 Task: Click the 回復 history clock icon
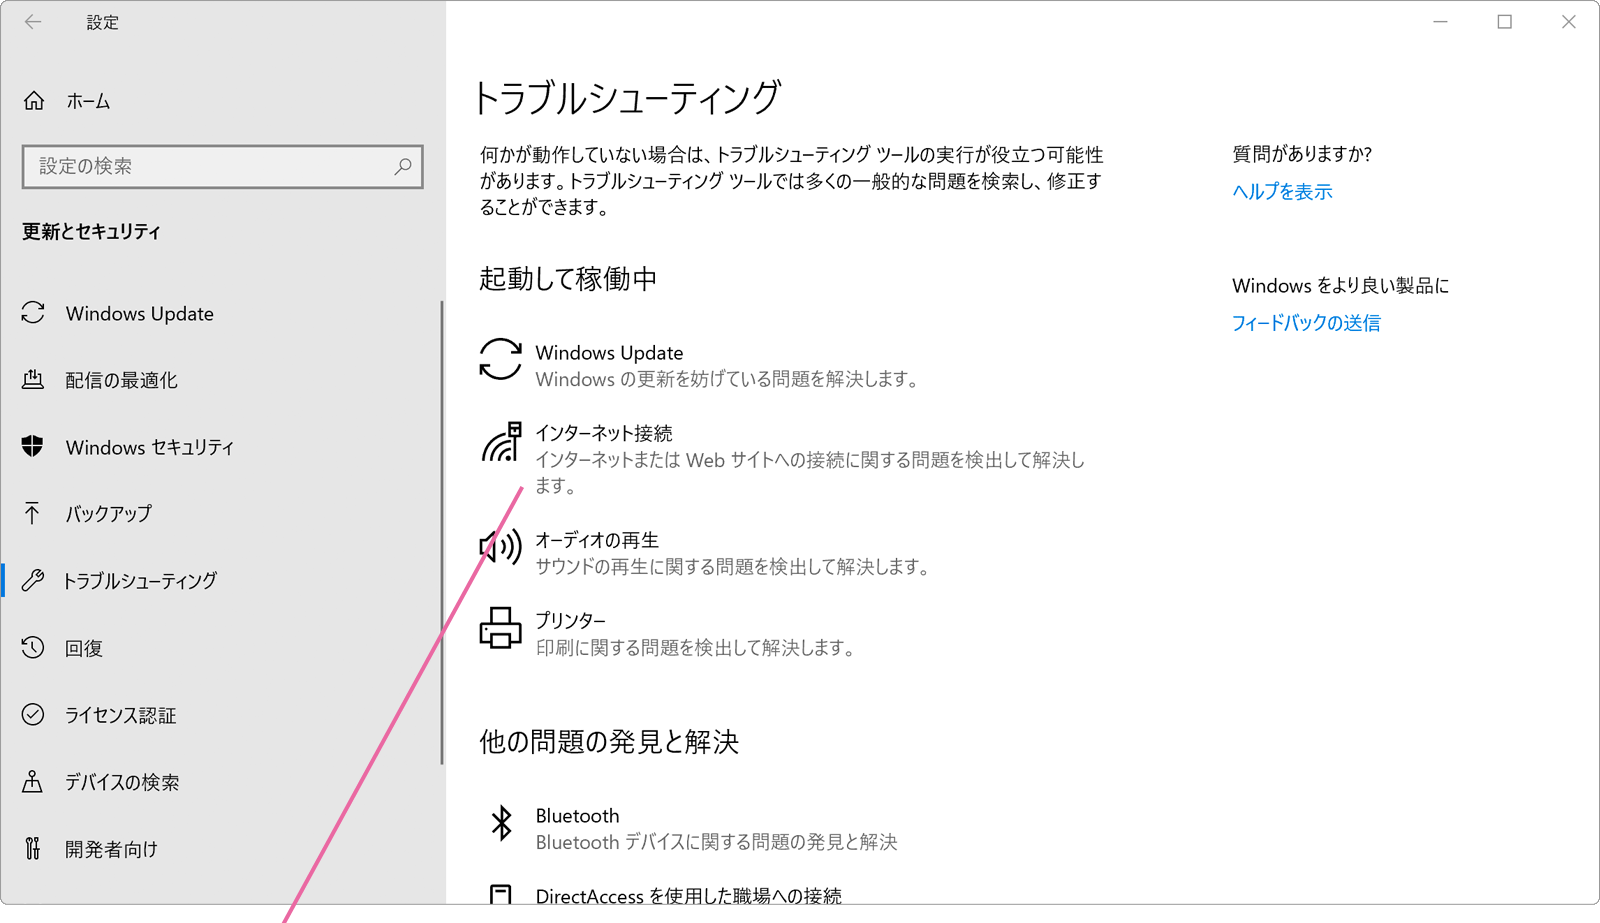[x=33, y=647]
